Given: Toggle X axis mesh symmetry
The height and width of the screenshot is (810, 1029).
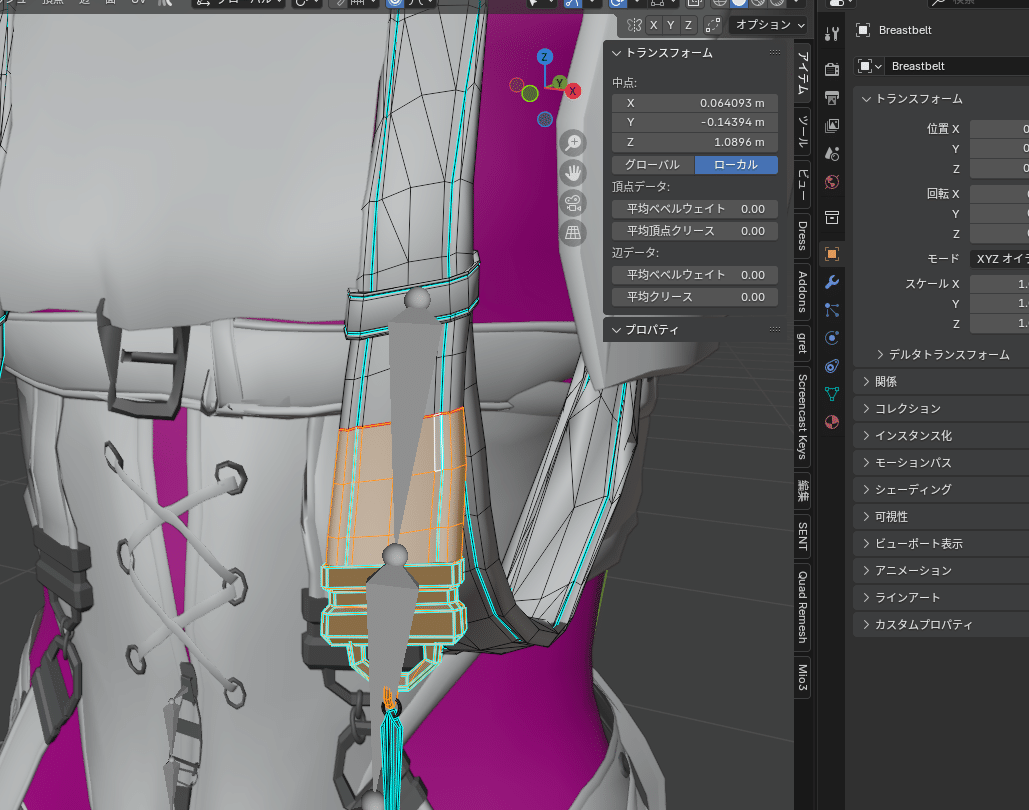Looking at the screenshot, I should tap(654, 25).
